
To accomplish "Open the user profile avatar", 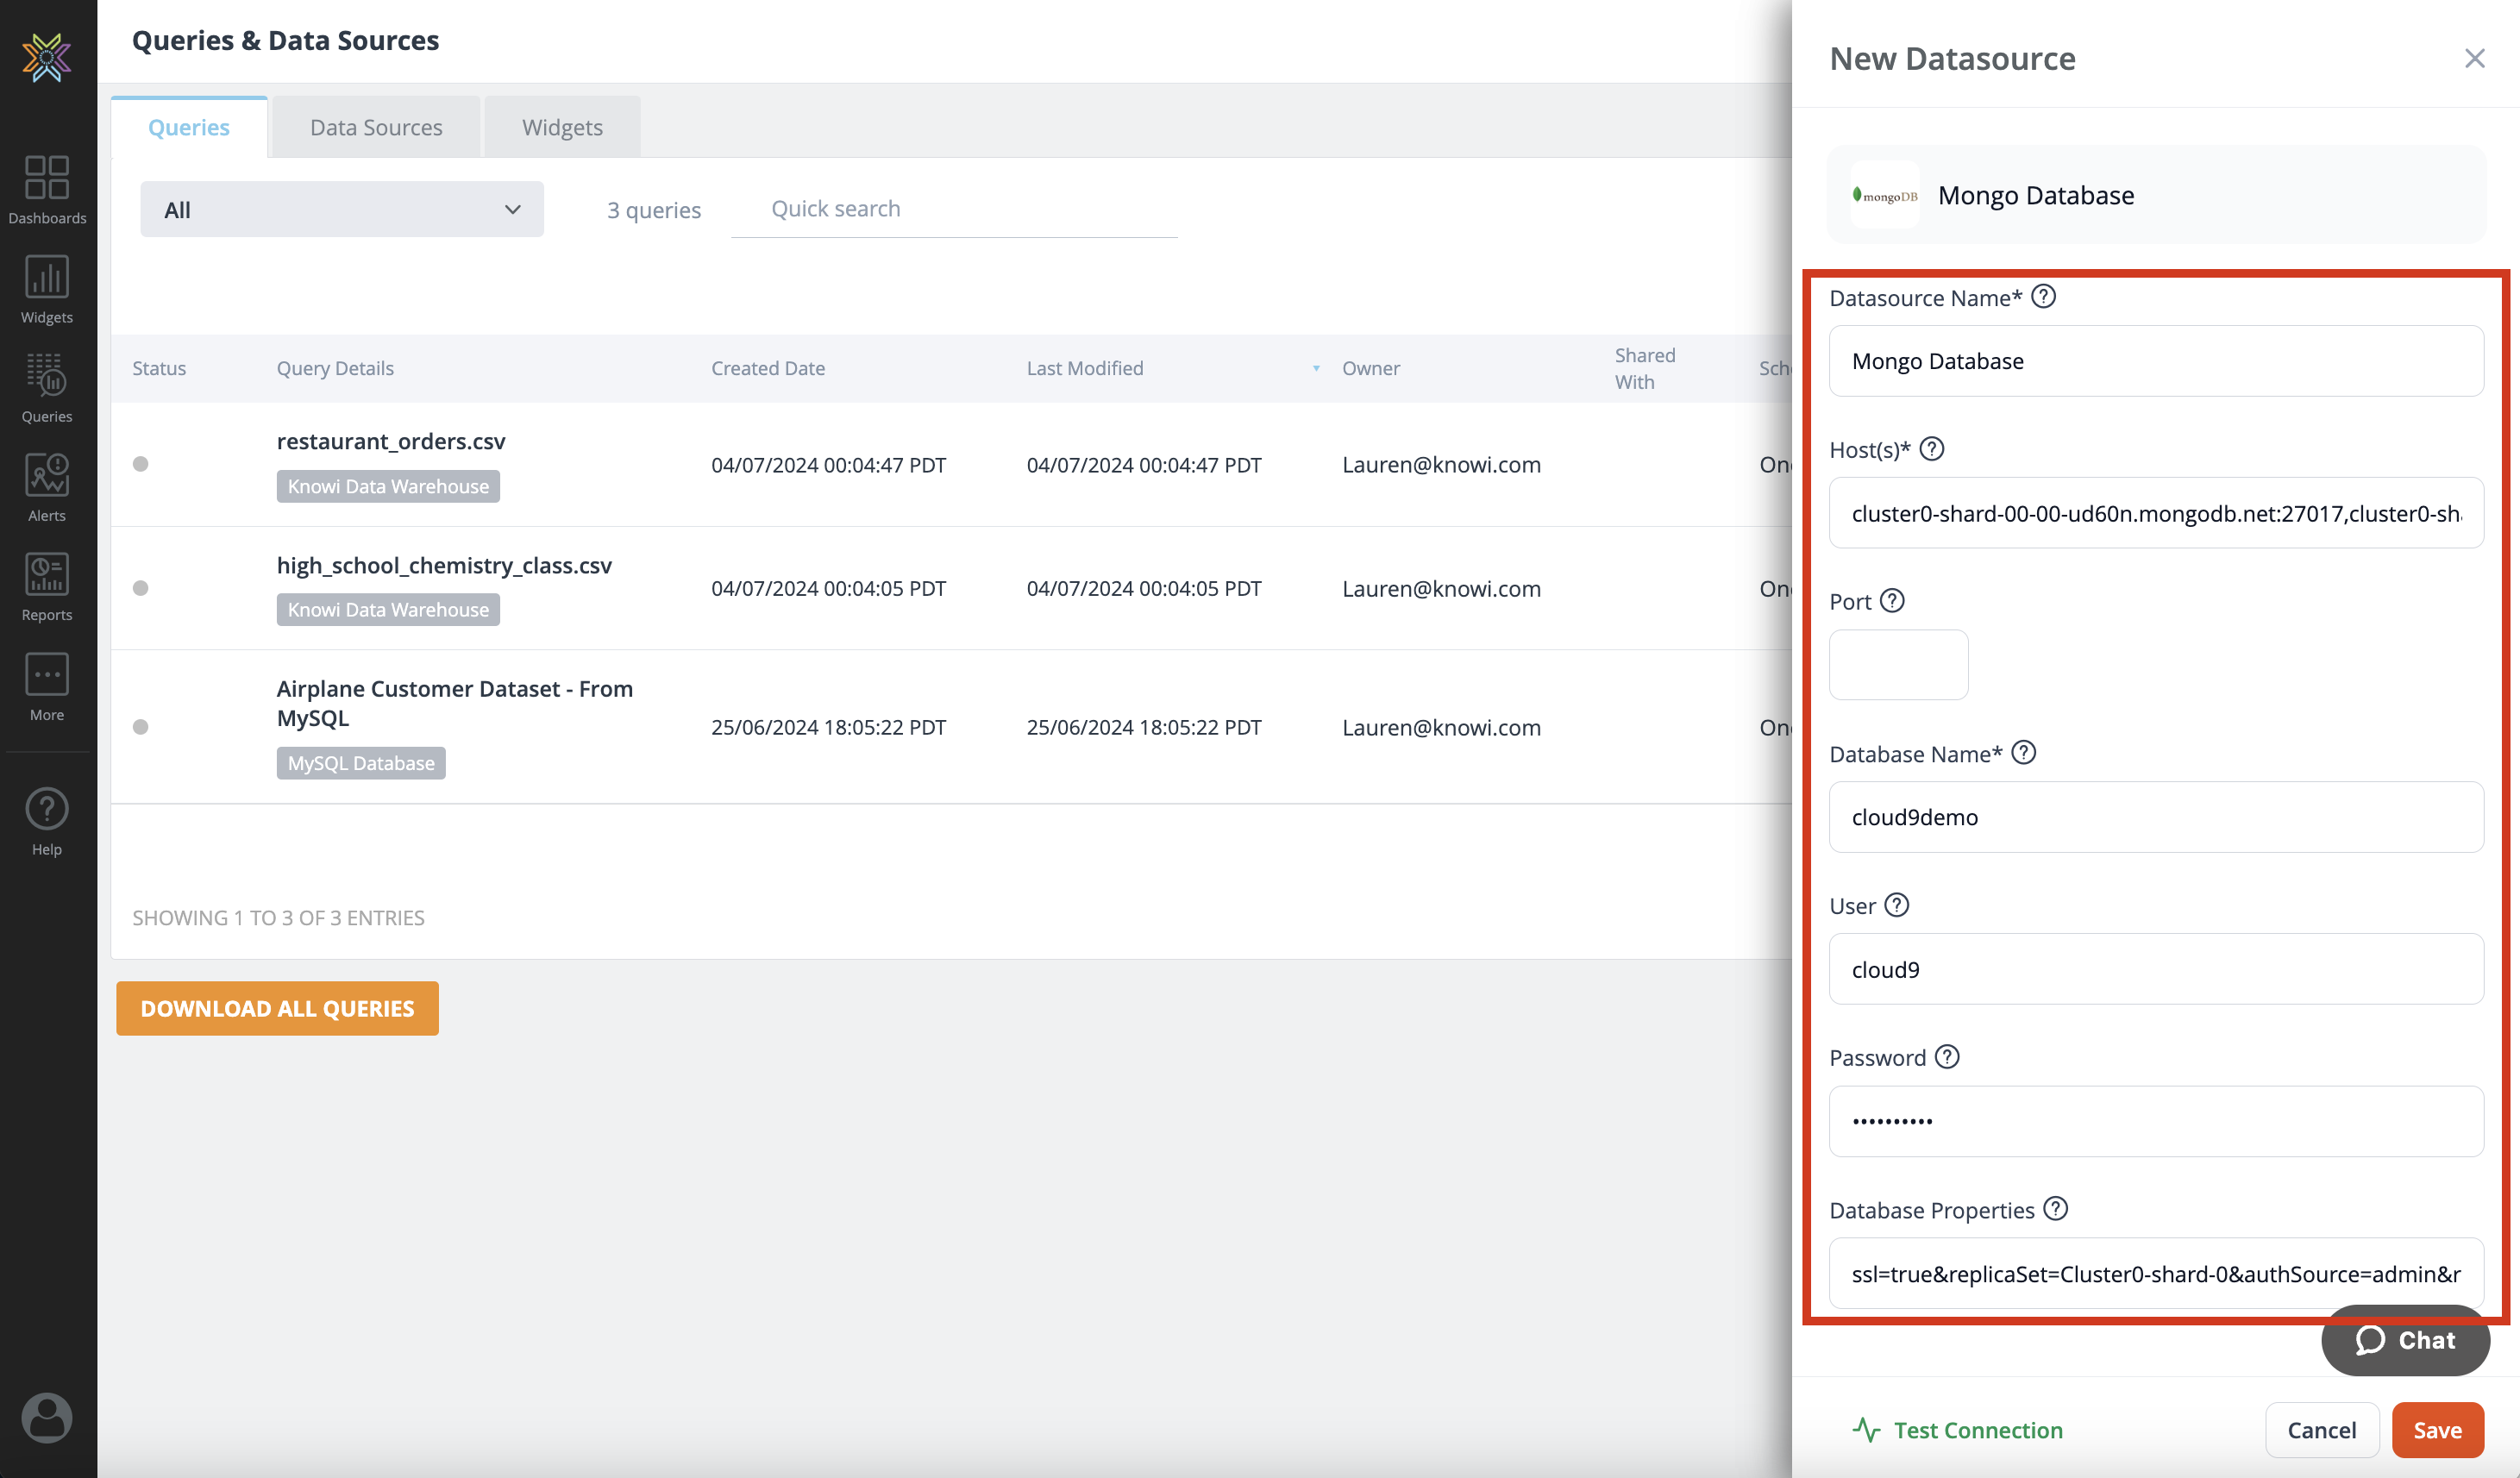I will click(47, 1418).
